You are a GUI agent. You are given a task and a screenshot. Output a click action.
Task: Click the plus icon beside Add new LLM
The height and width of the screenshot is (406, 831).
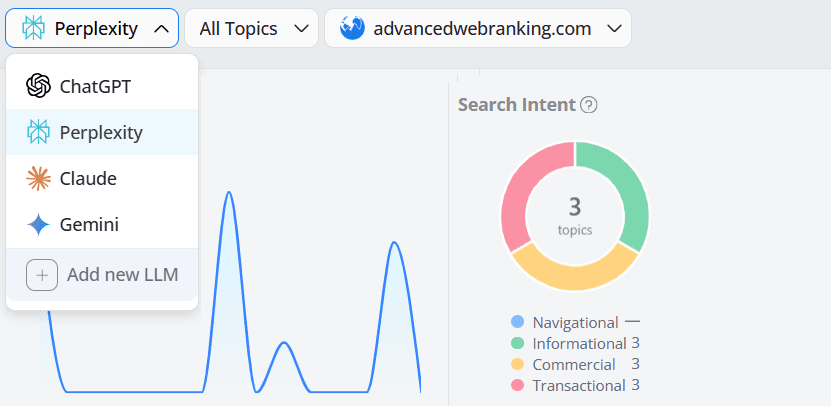coord(42,275)
